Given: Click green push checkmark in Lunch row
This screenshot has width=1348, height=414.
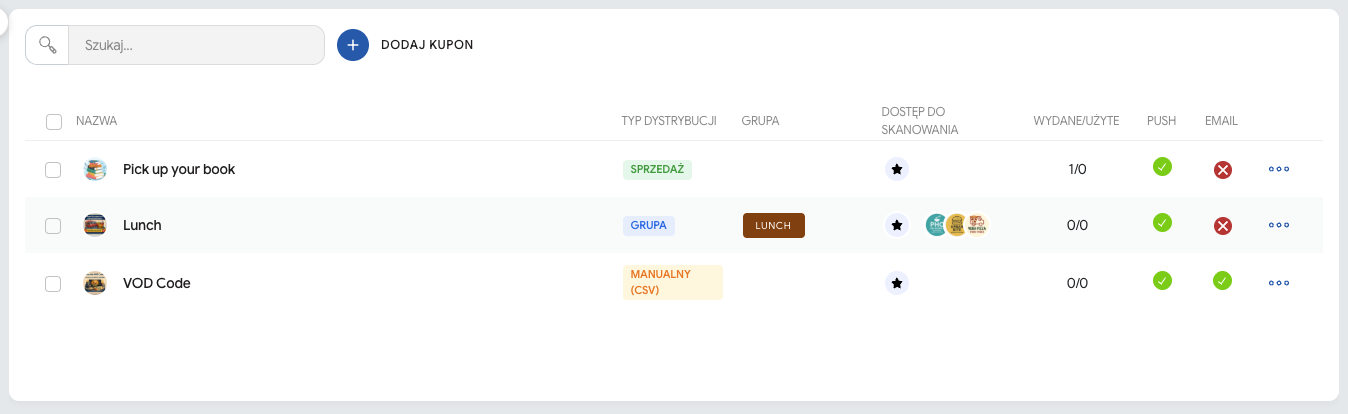Looking at the screenshot, I should pos(1162,222).
